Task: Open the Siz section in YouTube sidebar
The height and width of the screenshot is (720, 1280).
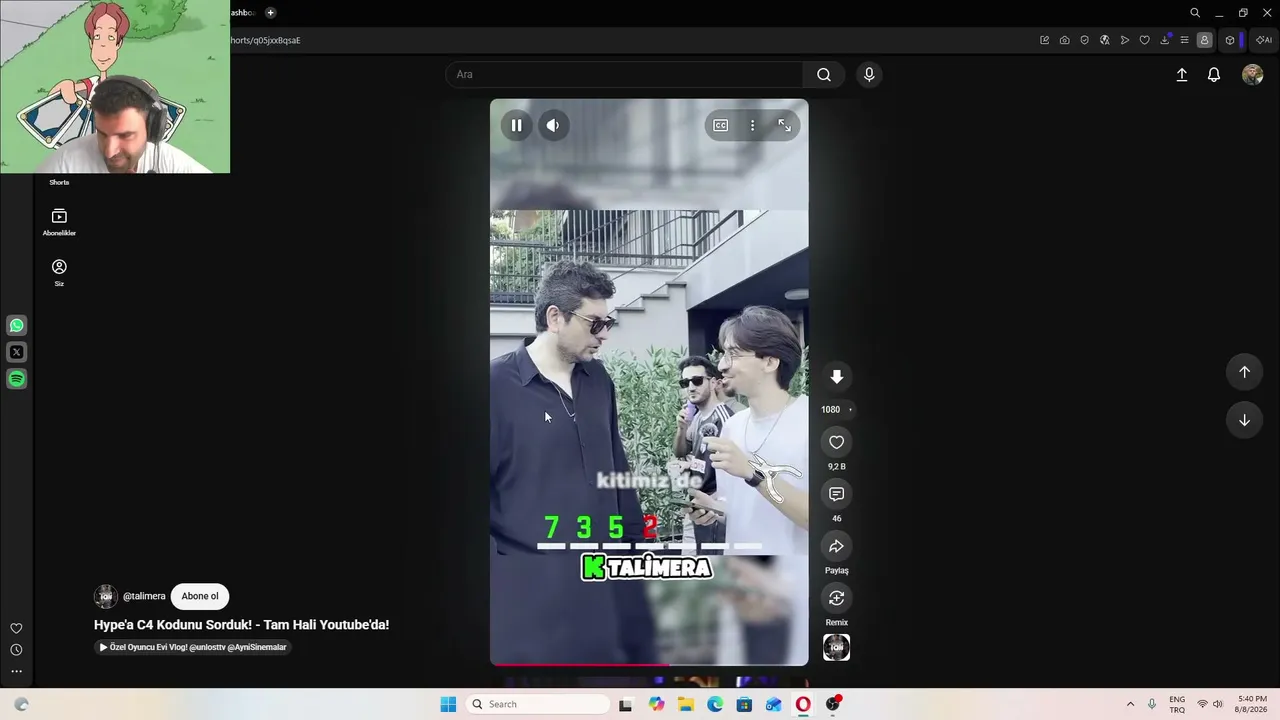Action: pyautogui.click(x=59, y=272)
